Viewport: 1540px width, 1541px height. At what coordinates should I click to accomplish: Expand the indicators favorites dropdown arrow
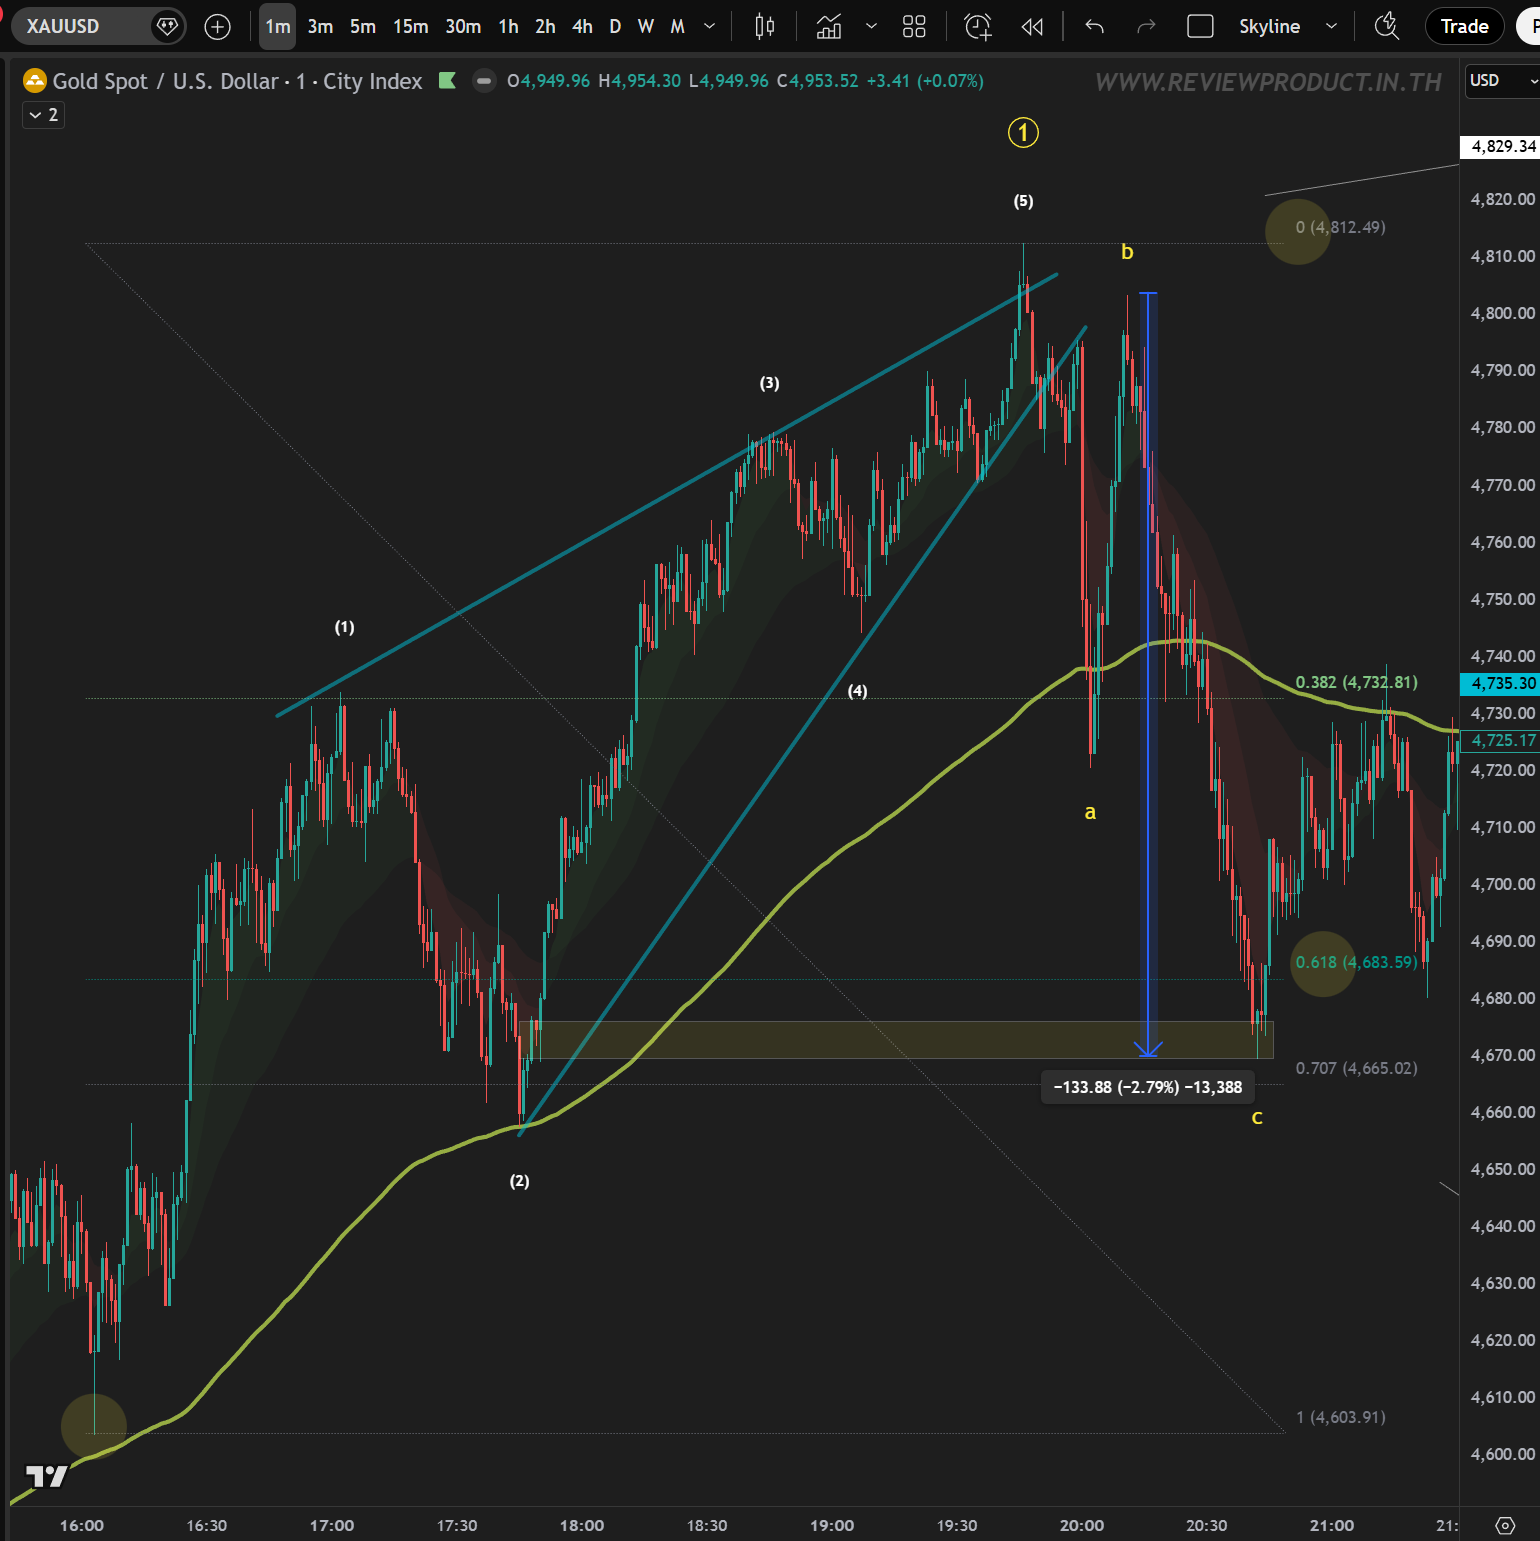871,27
